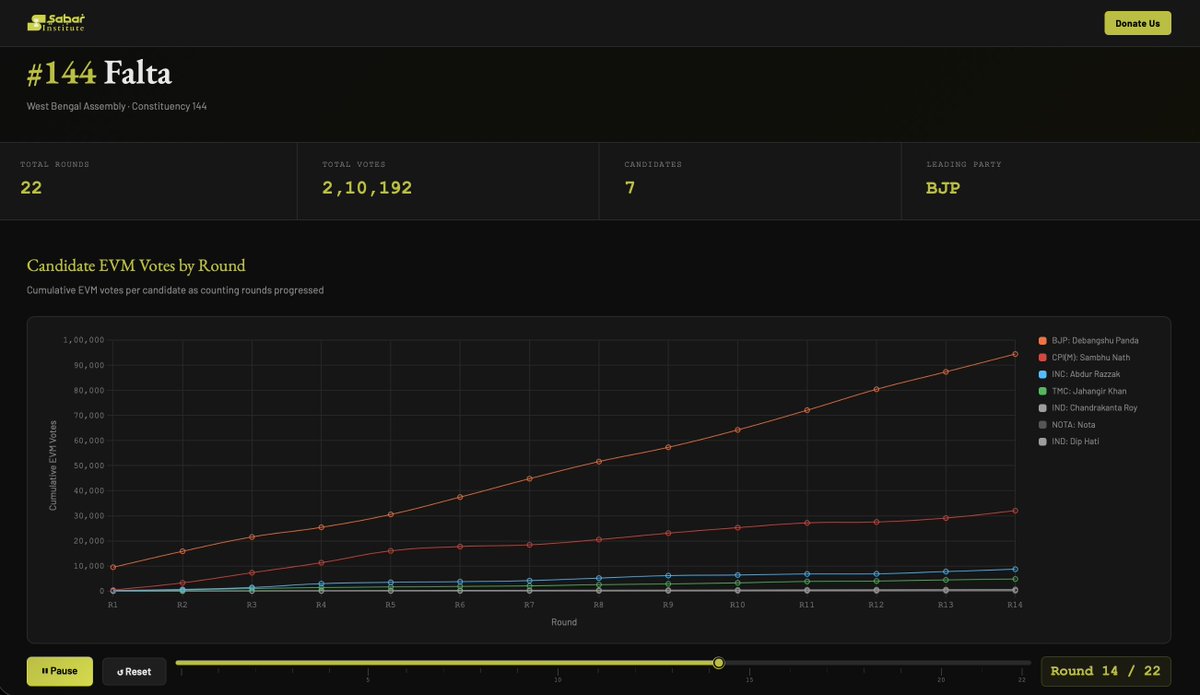Click the Total Votes value 2,10,192
This screenshot has width=1200, height=695.
(x=367, y=187)
